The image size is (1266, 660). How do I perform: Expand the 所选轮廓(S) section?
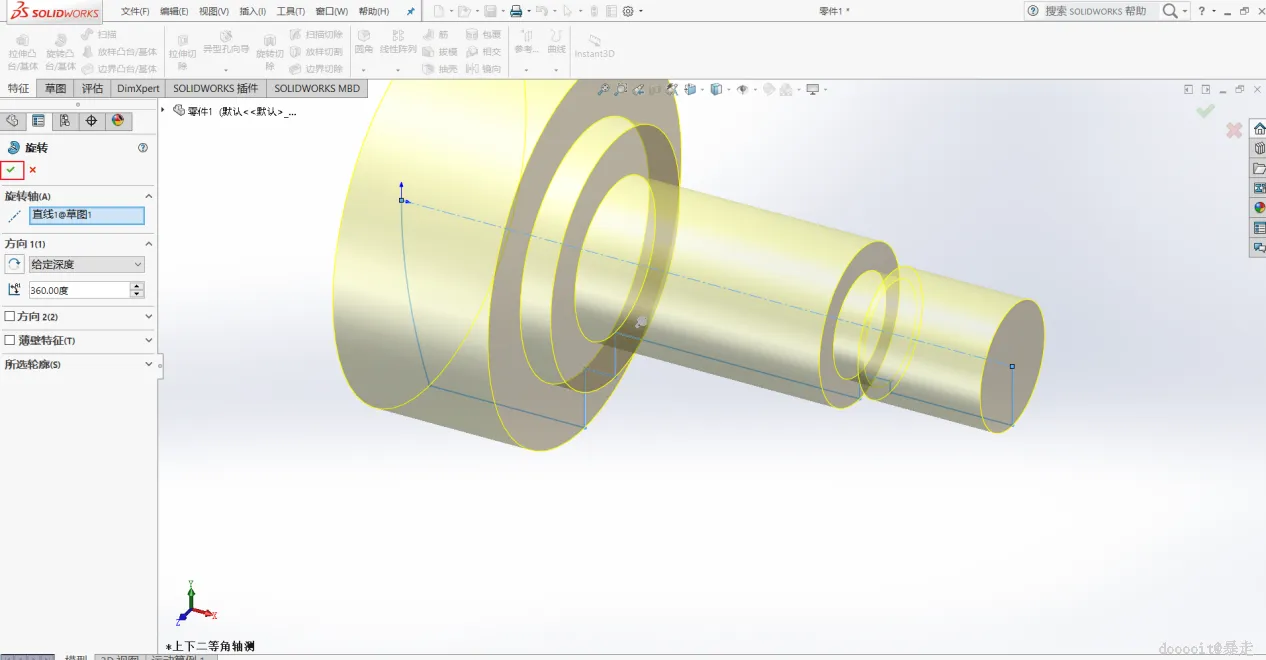149,364
